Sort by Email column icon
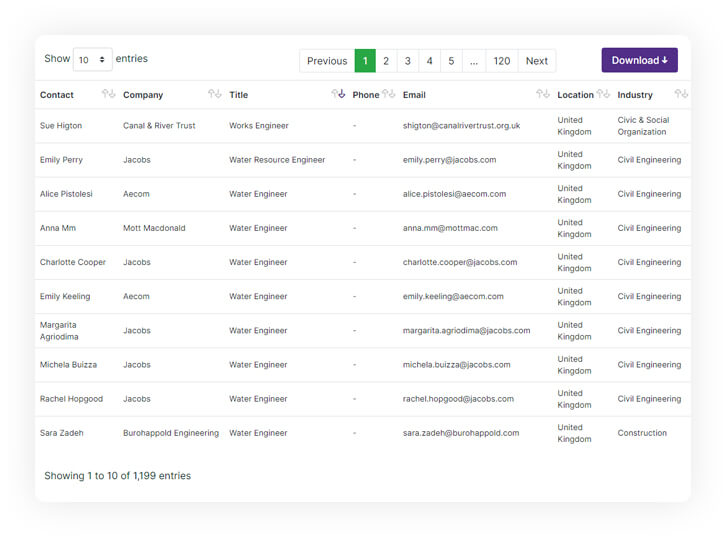Image resolution: width=725 pixels, height=537 pixels. tap(543, 94)
